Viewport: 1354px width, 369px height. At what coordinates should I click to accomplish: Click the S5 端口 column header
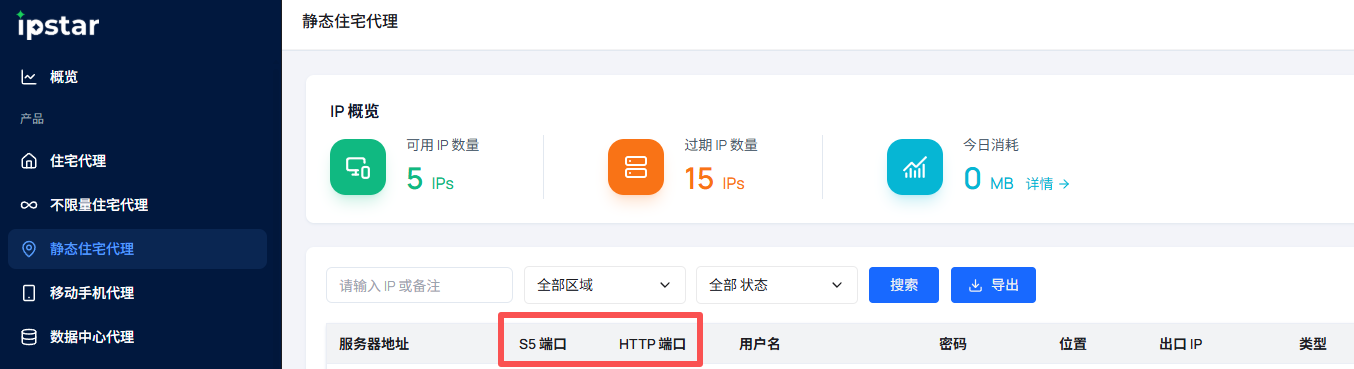coord(543,344)
